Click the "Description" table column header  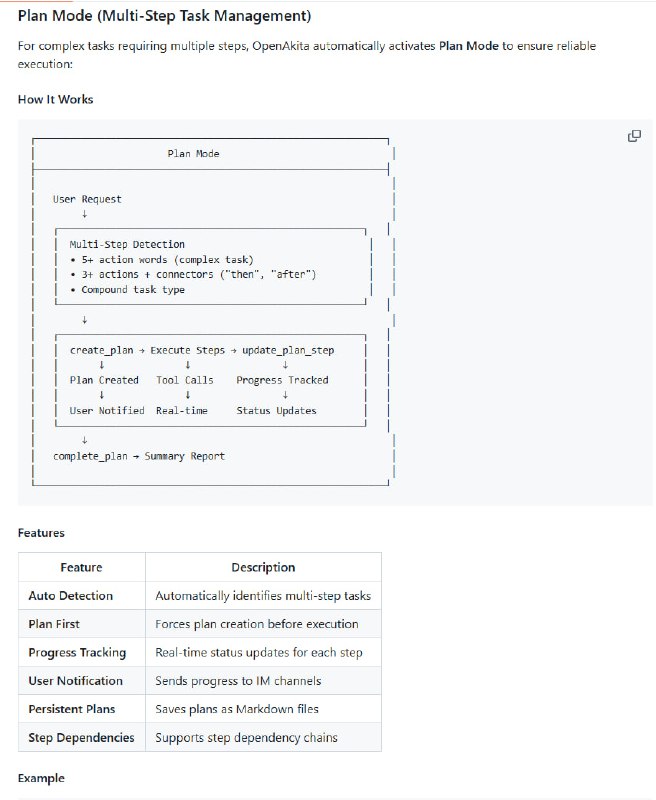pyautogui.click(x=263, y=567)
